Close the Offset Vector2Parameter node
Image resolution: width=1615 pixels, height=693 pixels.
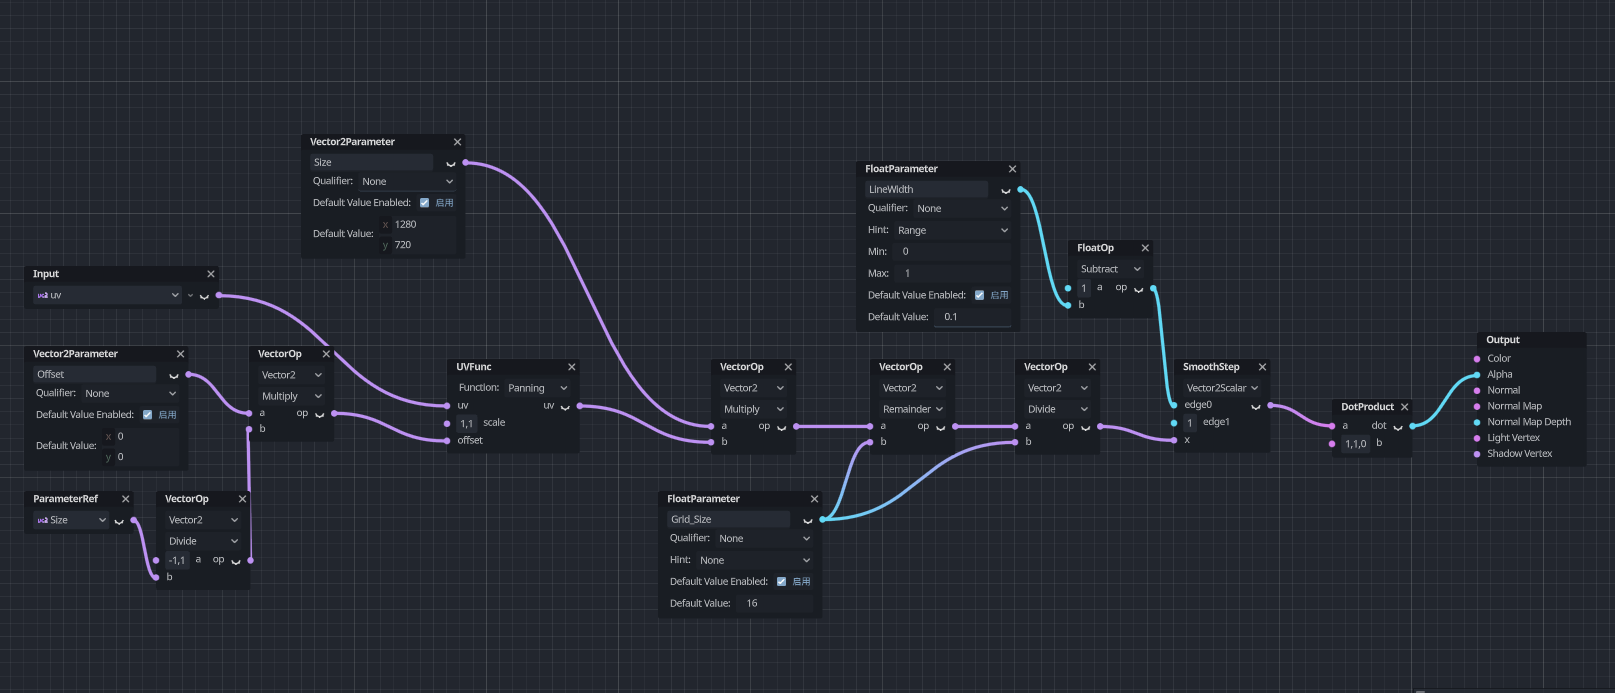pos(180,354)
